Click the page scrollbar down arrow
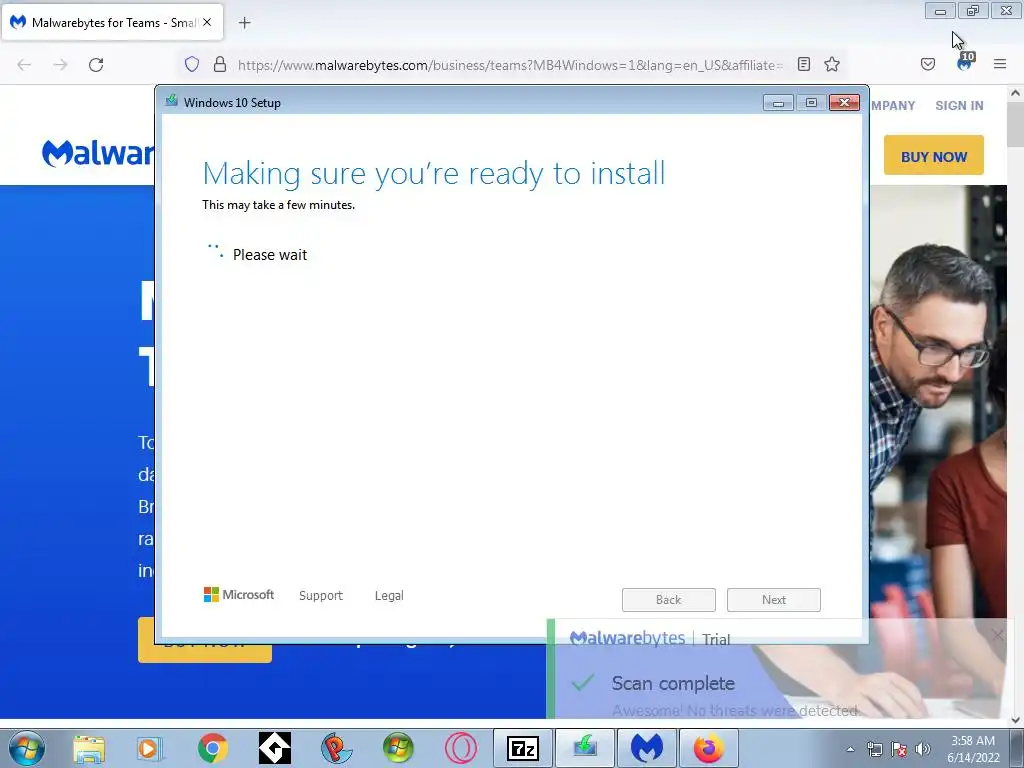Image resolution: width=1024 pixels, height=768 pixels. point(1015,720)
